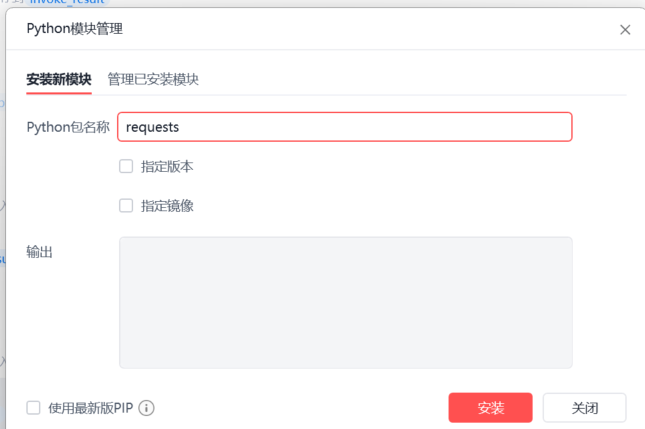Click the Python包名称 input field
The image size is (645, 429).
344,127
